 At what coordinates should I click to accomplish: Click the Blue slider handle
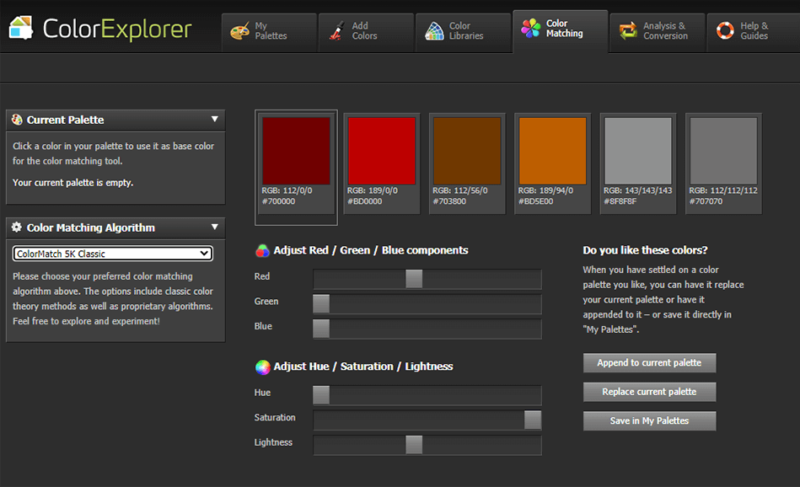(x=321, y=328)
